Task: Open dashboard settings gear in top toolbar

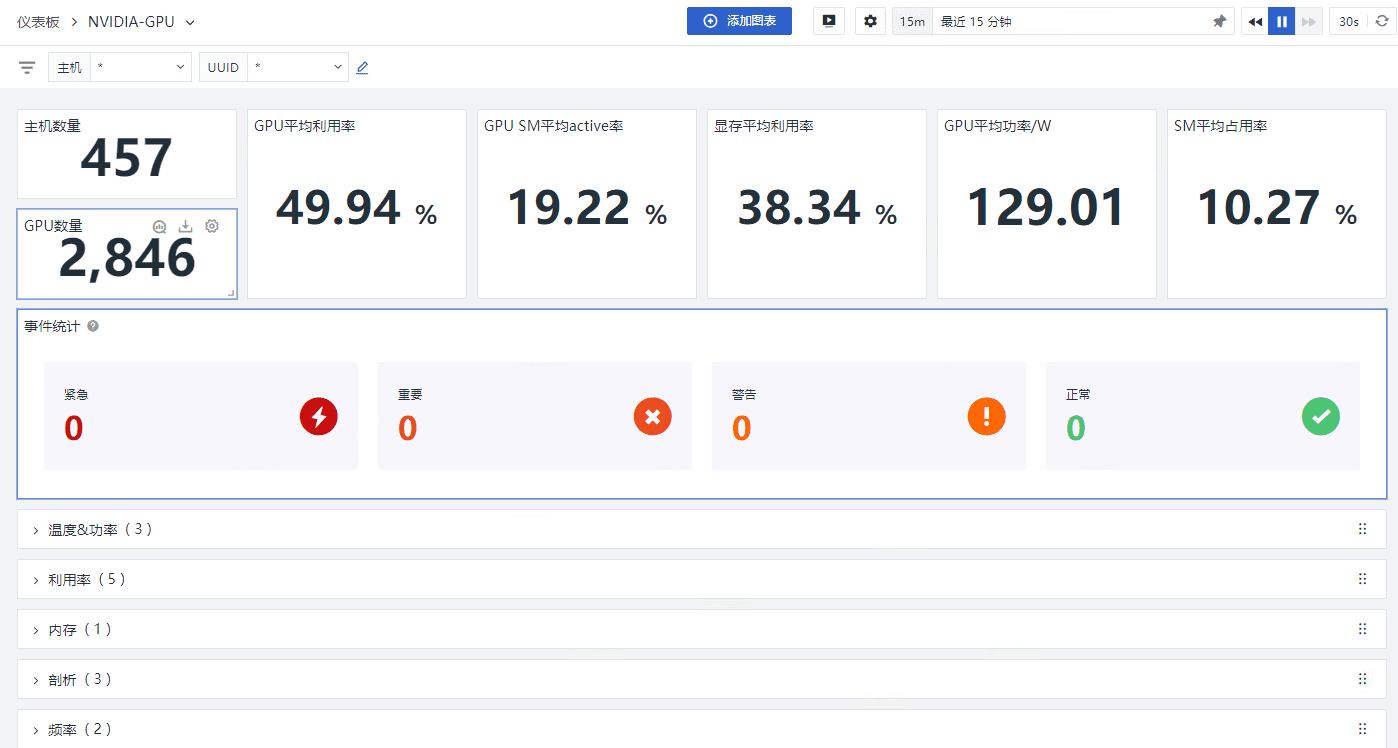Action: [870, 21]
